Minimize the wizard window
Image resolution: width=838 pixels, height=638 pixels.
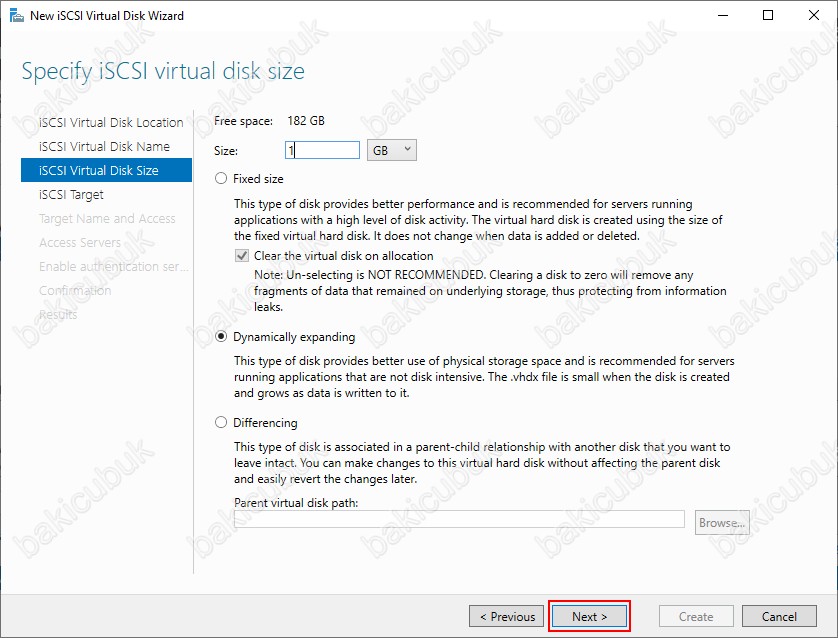(723, 15)
